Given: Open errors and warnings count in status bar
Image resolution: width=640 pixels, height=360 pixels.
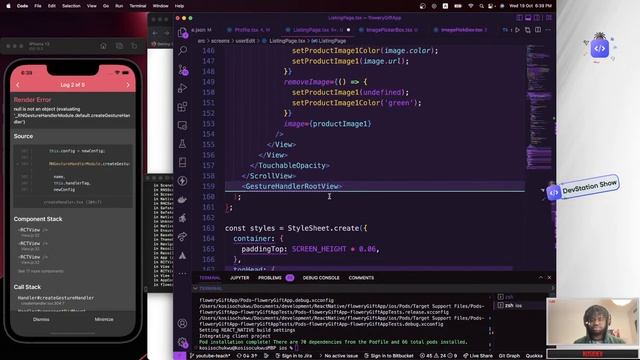Looking at the screenshot, I should (x=438, y=356).
